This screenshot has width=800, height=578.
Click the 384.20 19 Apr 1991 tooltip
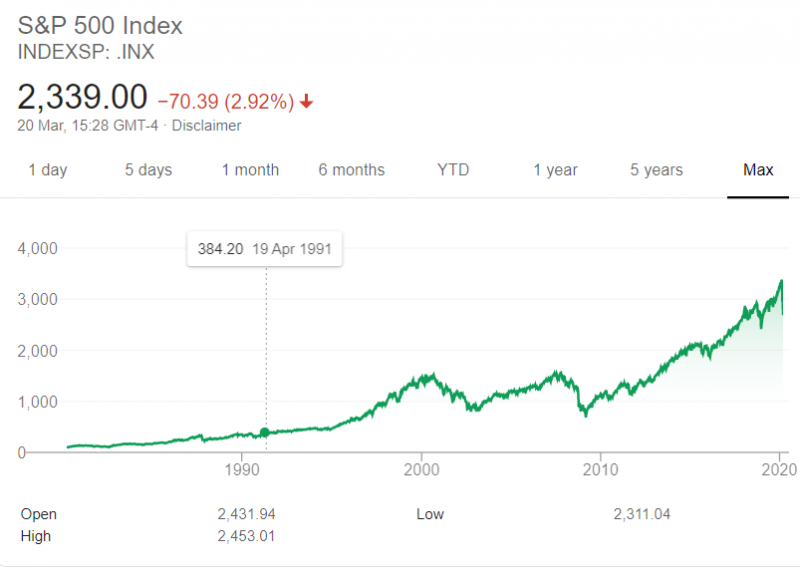pos(265,249)
